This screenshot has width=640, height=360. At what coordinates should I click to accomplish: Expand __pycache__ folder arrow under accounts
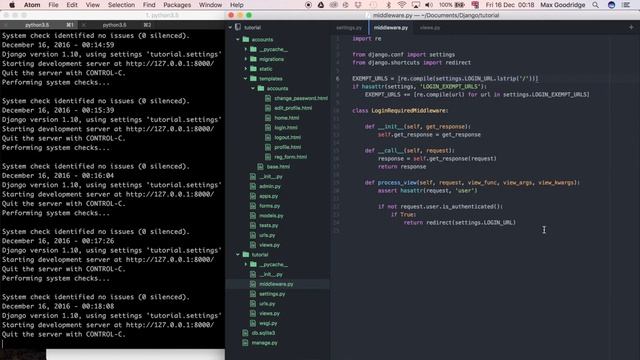246,49
